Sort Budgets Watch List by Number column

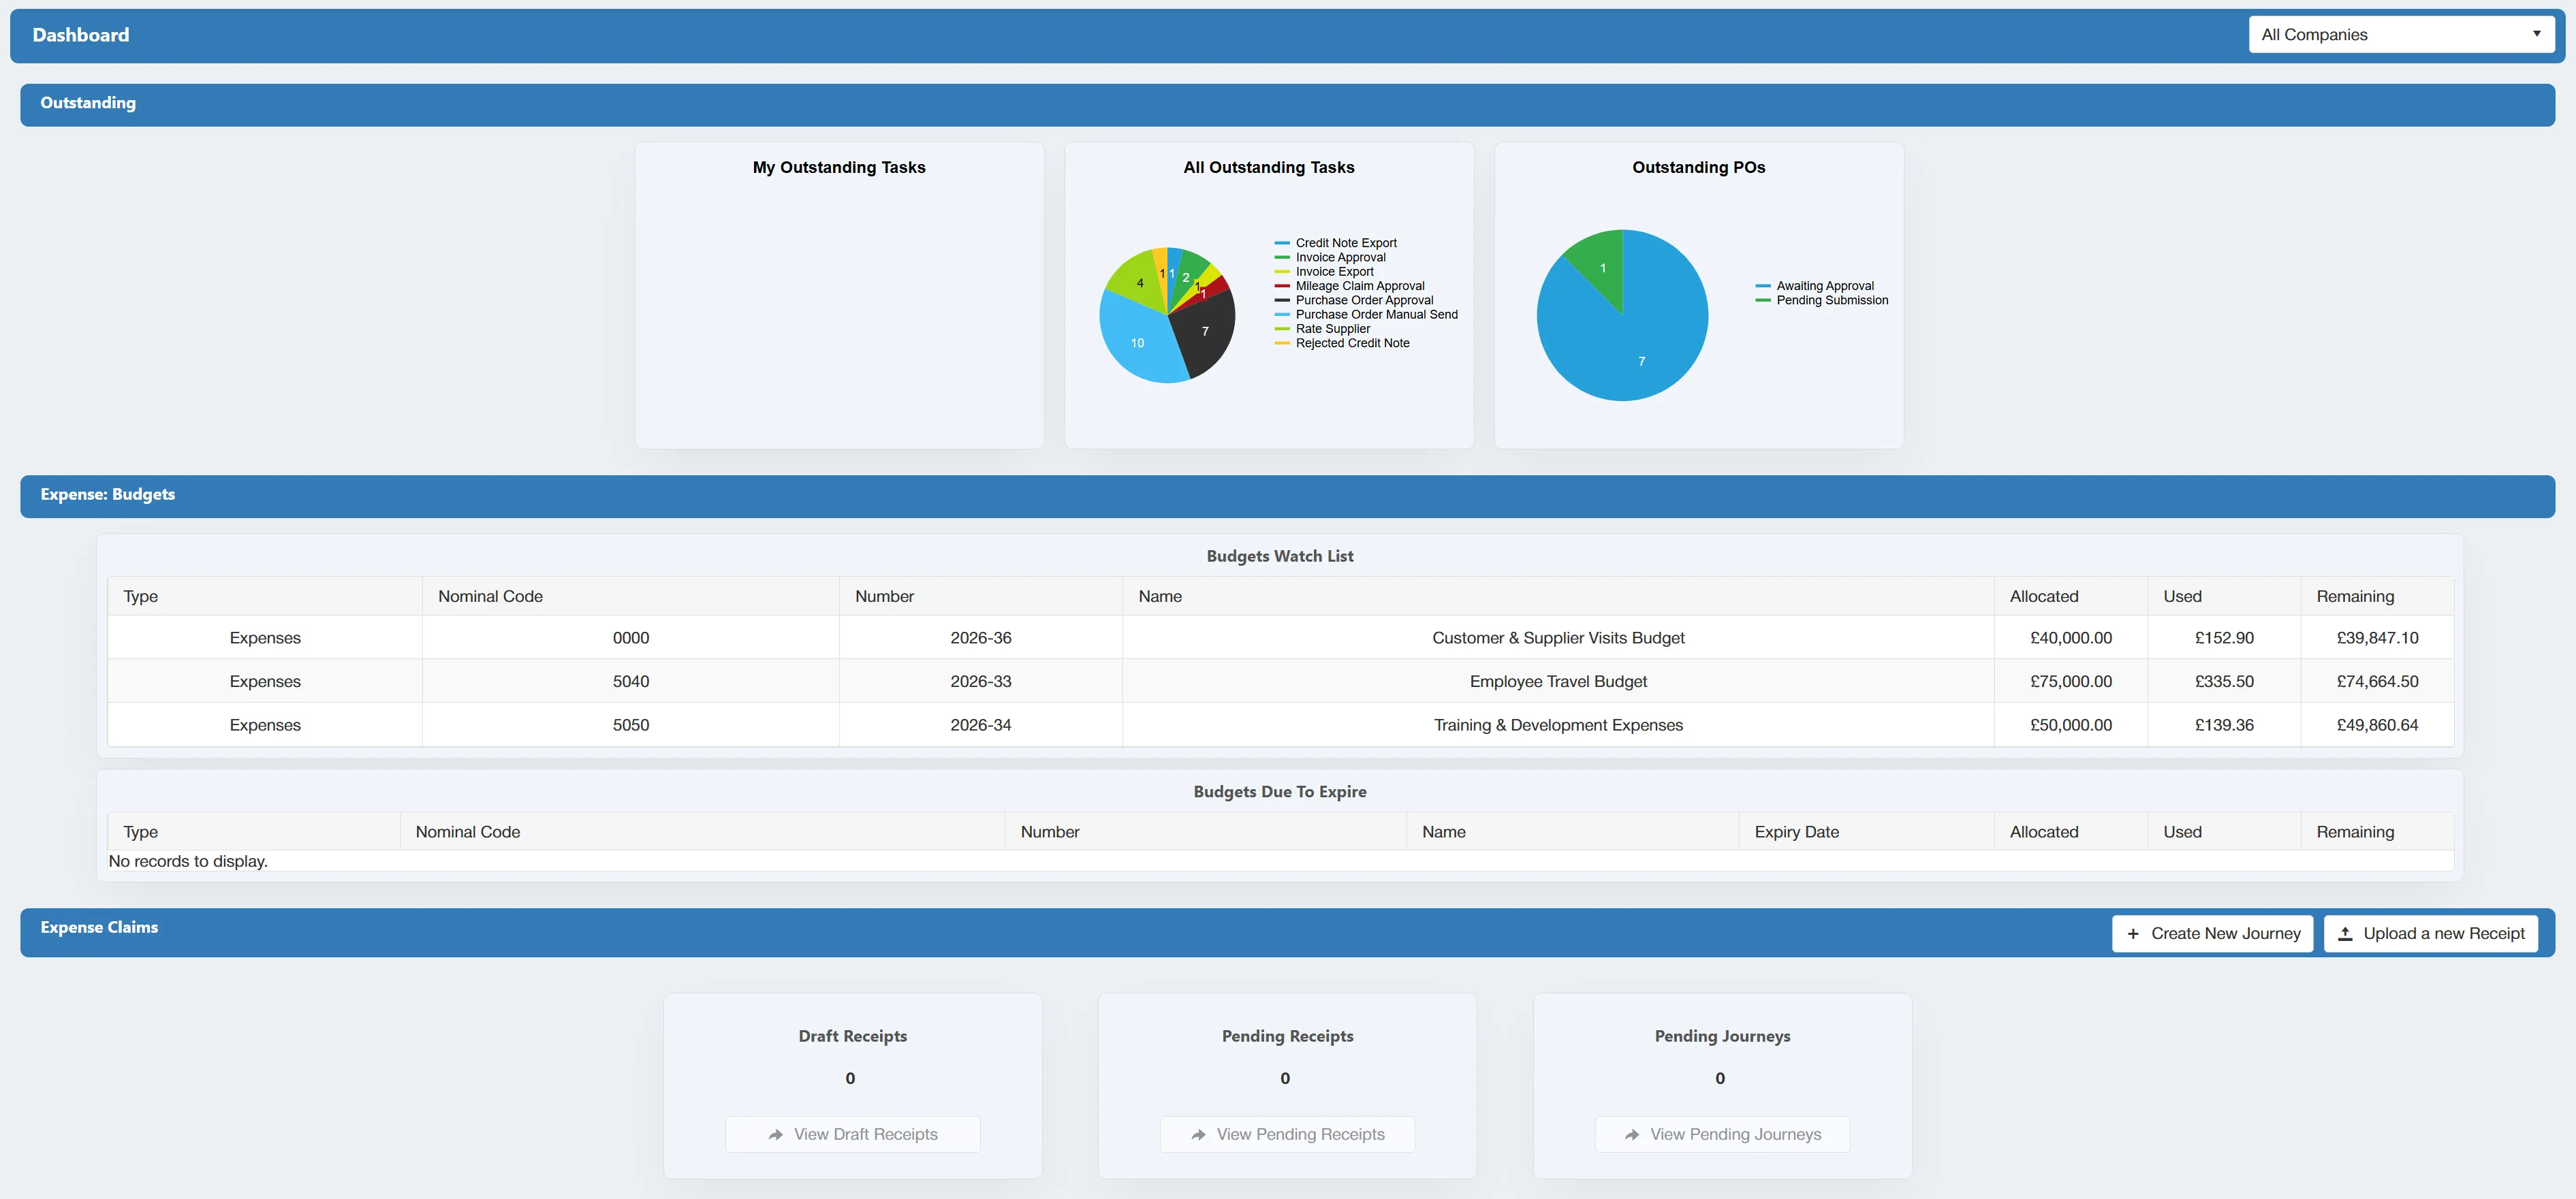tap(981, 596)
